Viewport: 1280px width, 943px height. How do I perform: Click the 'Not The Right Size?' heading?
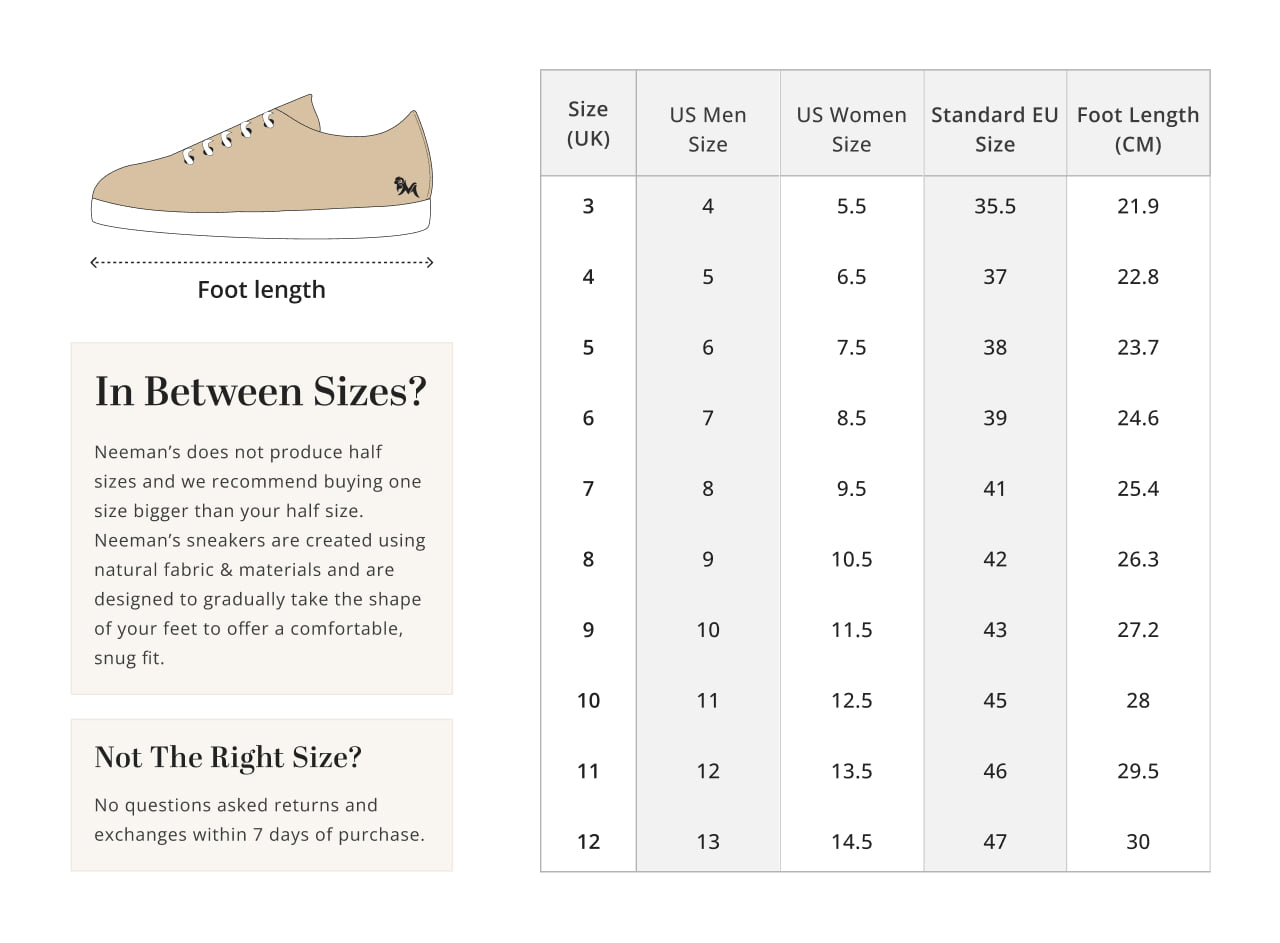[x=228, y=757]
